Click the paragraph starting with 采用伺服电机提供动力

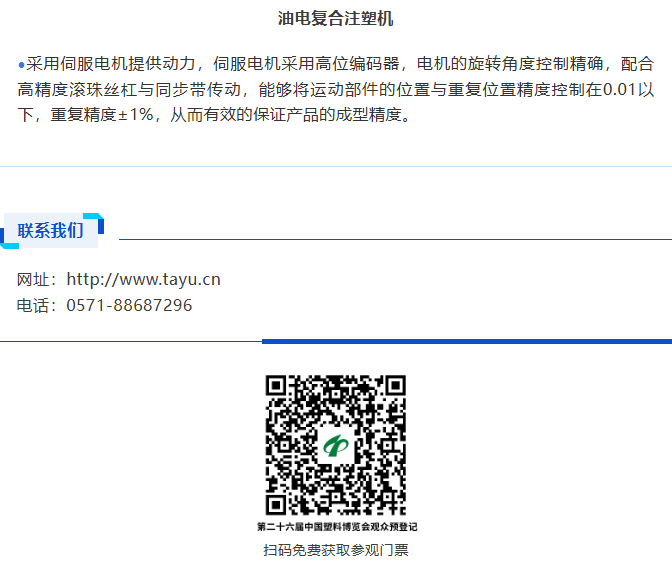pos(336,89)
